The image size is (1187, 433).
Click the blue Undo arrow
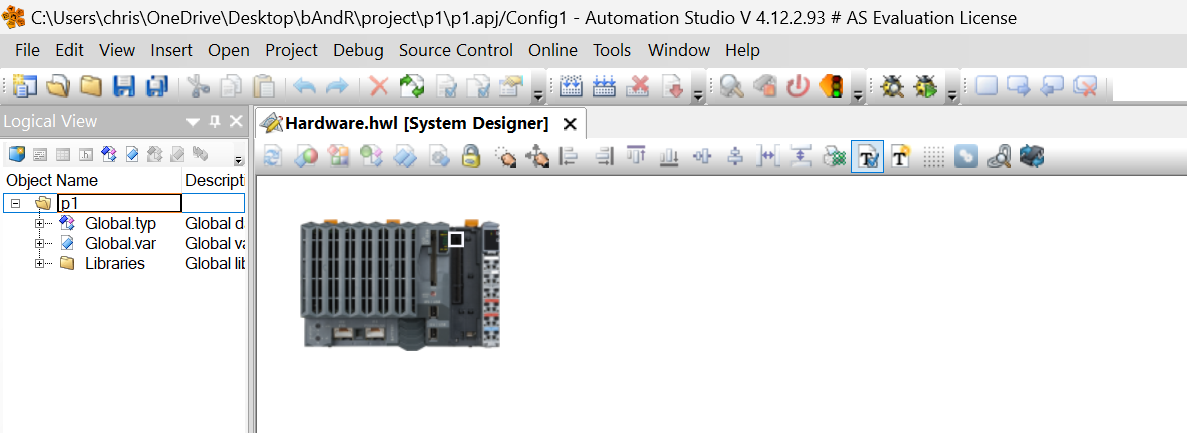click(304, 86)
